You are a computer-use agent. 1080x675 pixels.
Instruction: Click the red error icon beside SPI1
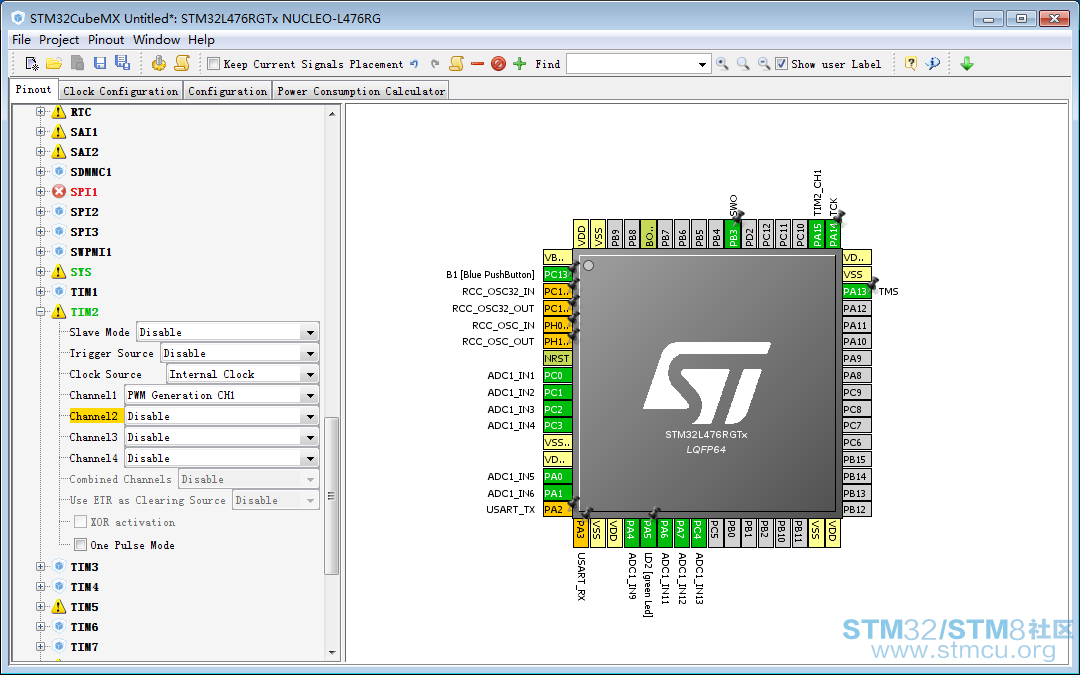59,191
